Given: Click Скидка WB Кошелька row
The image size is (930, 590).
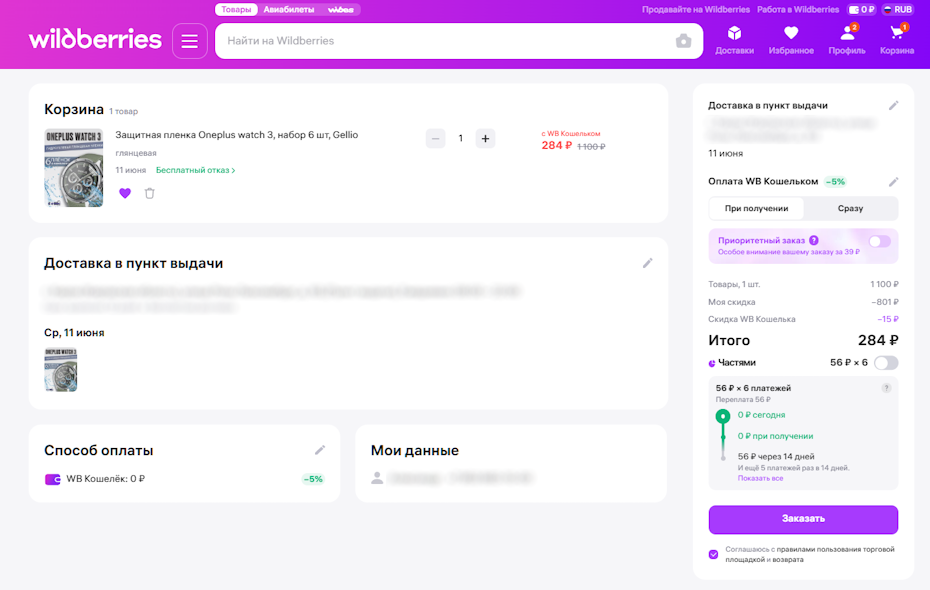Looking at the screenshot, I should 803,319.
